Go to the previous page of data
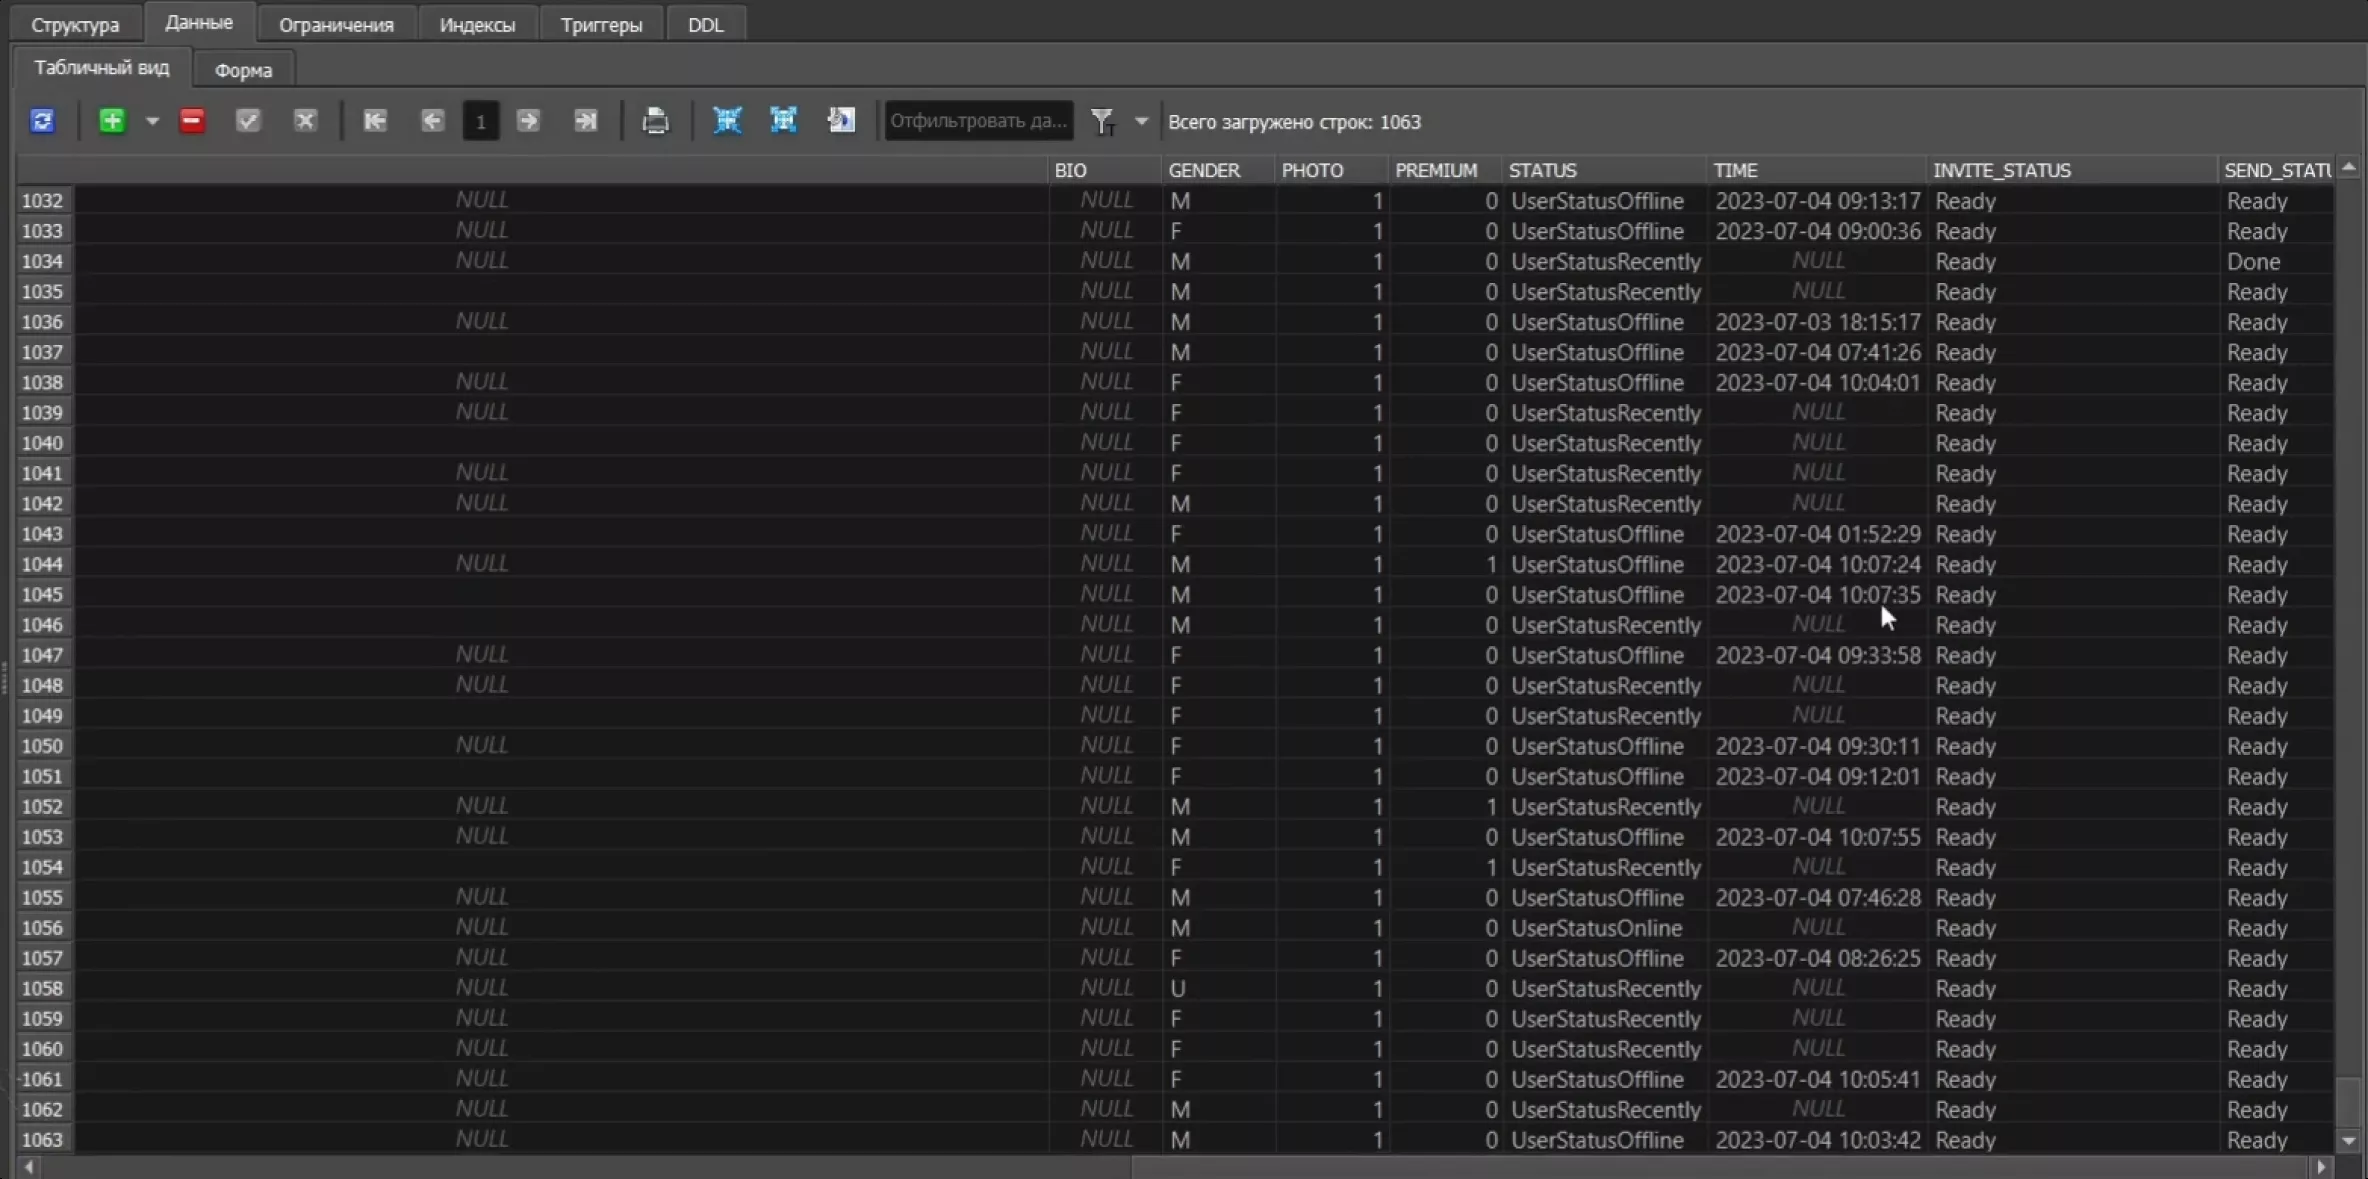Viewport: 2368px width, 1179px height. click(x=432, y=121)
